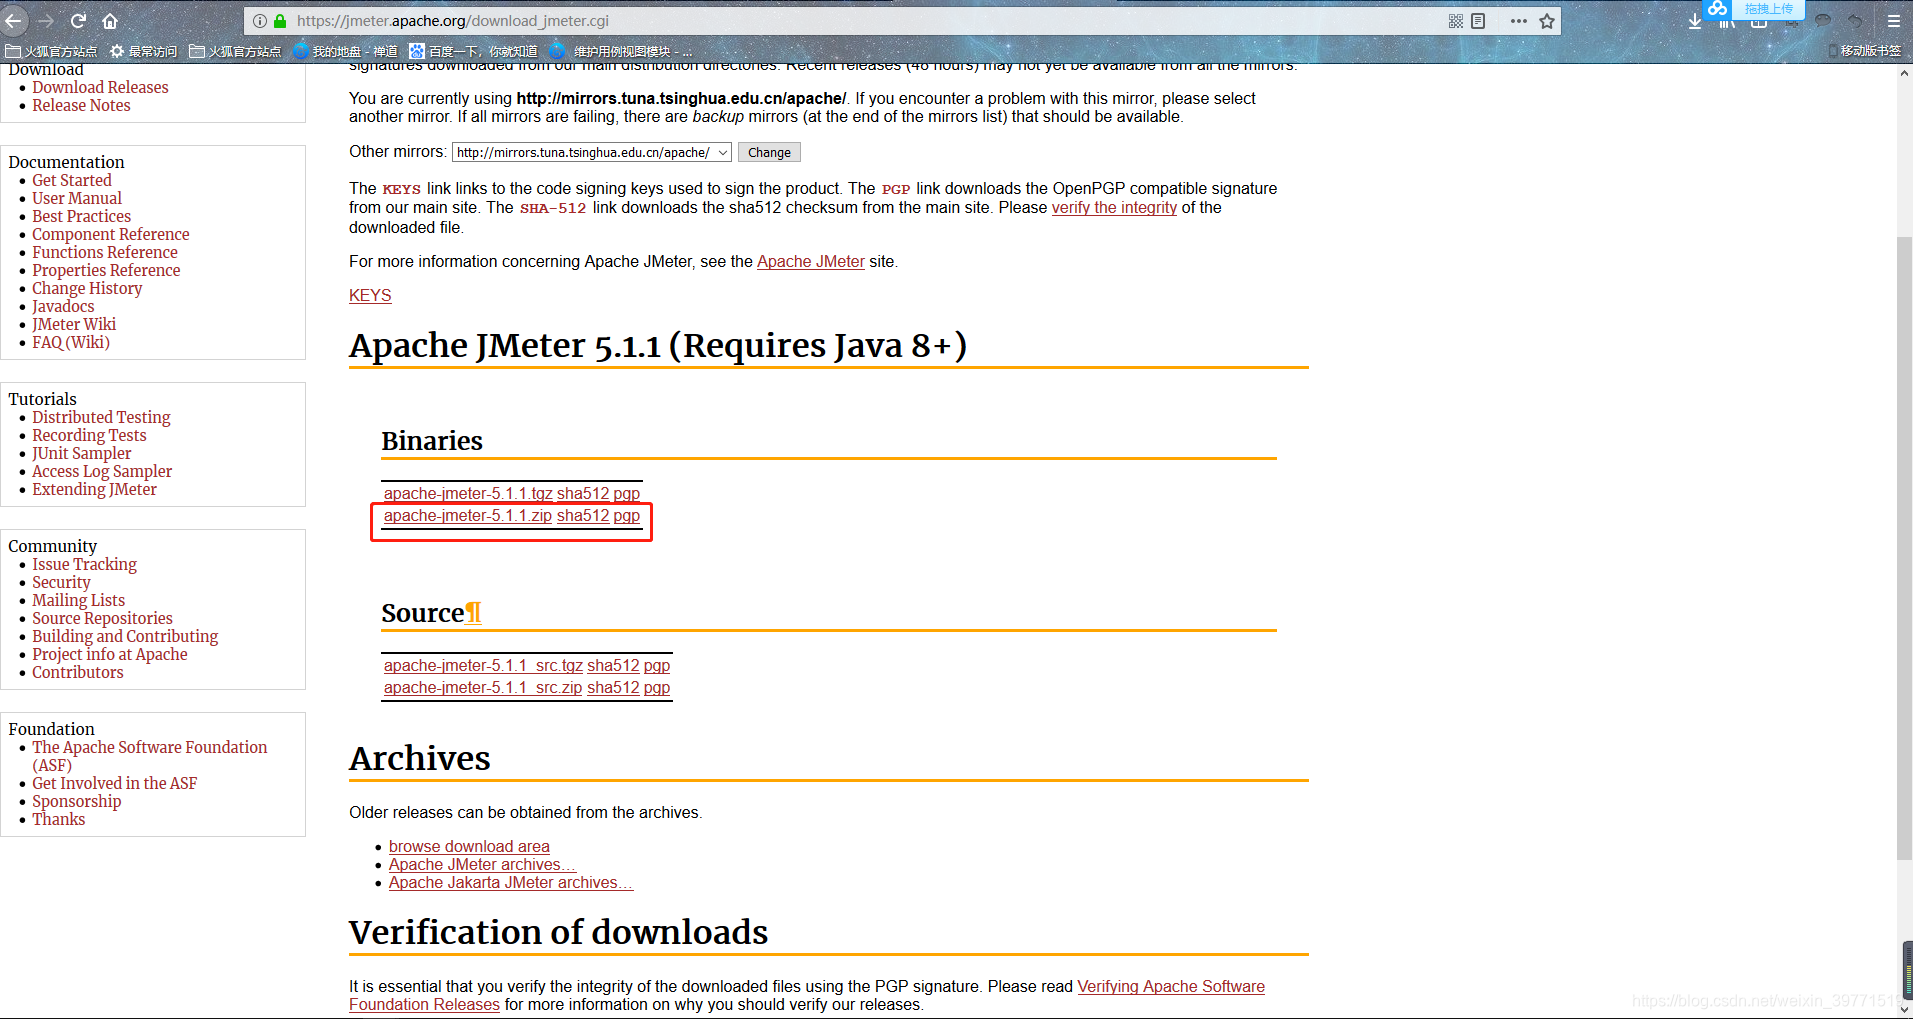Open the browse download area link
This screenshot has width=1913, height=1019.
tap(469, 847)
